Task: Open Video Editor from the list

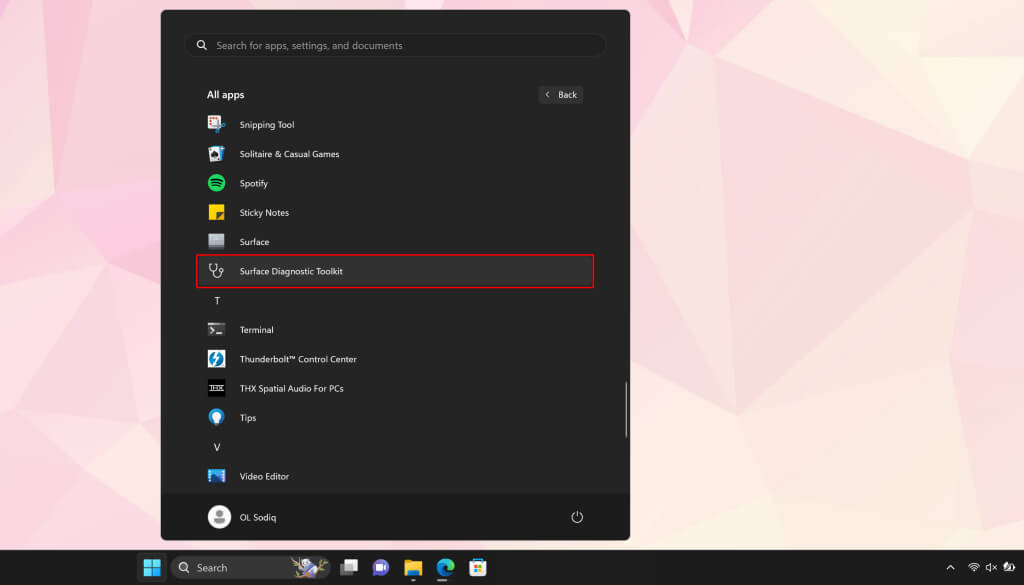Action: coord(263,476)
